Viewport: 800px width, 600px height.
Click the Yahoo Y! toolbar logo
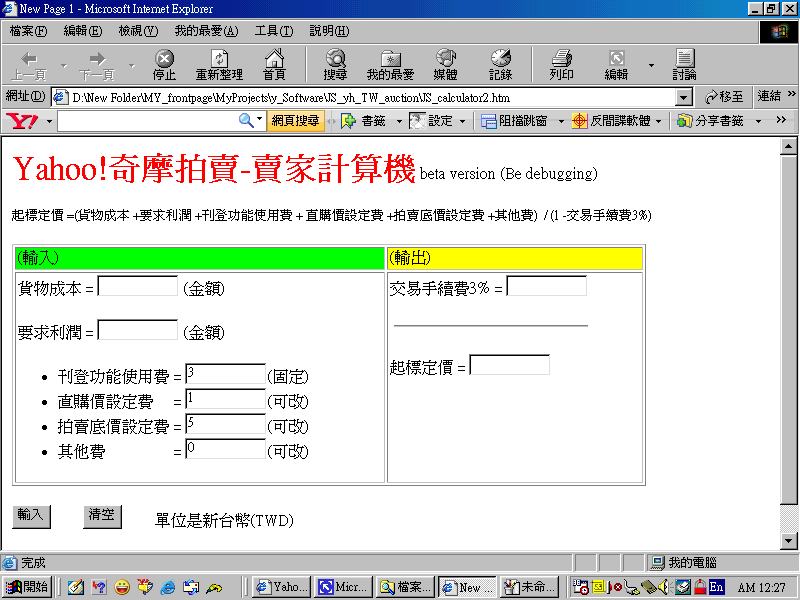coord(21,121)
